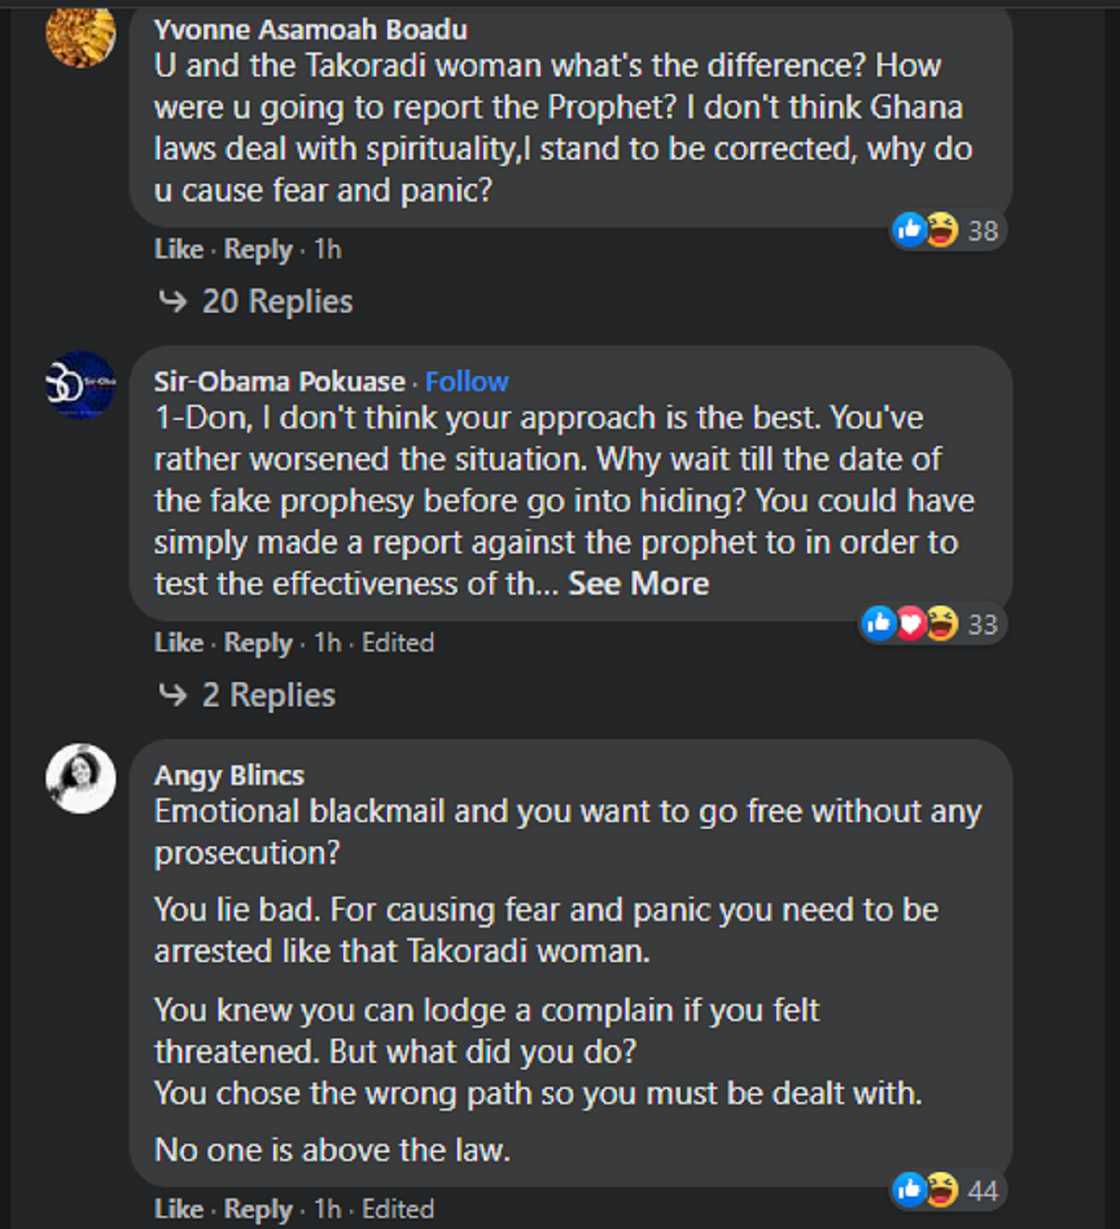View edit history on Angy Blincs' comment
This screenshot has height=1229, width=1120.
click(397, 1209)
